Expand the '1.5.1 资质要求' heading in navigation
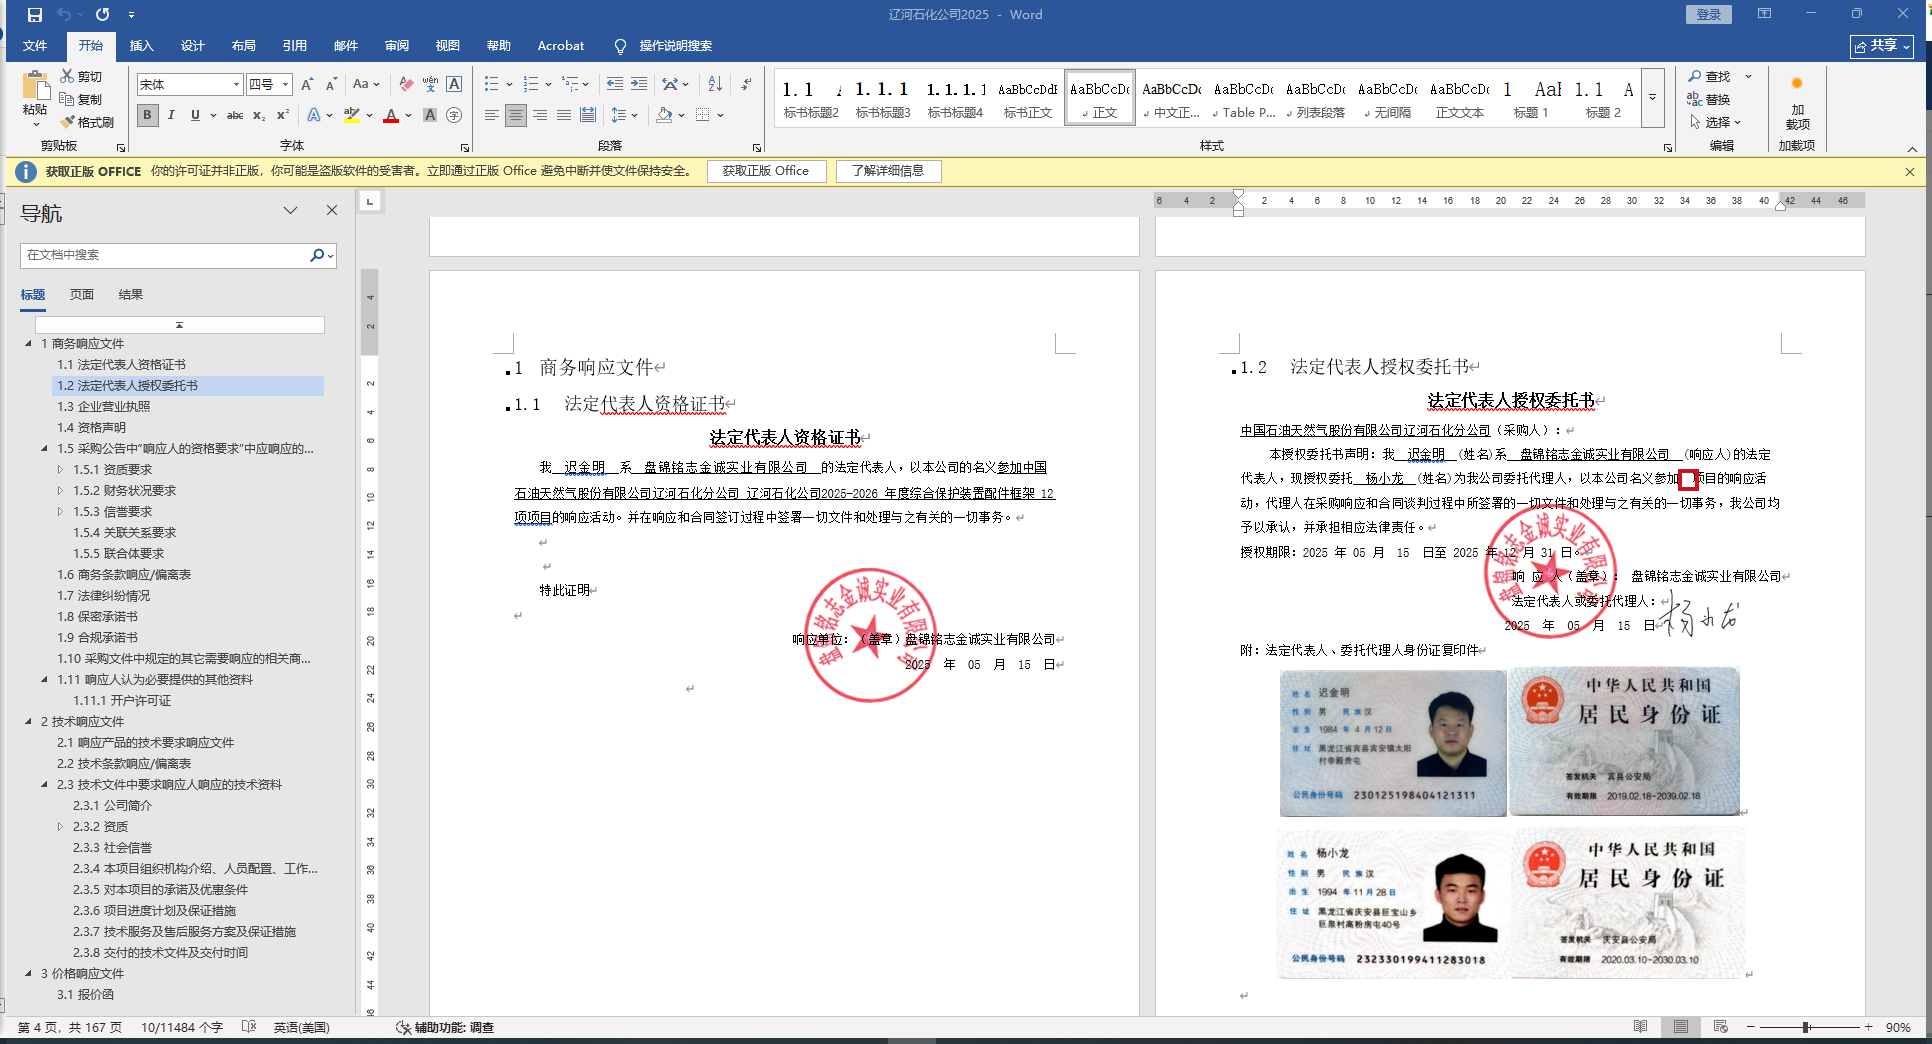Screen dimensions: 1932x1044 (60, 469)
